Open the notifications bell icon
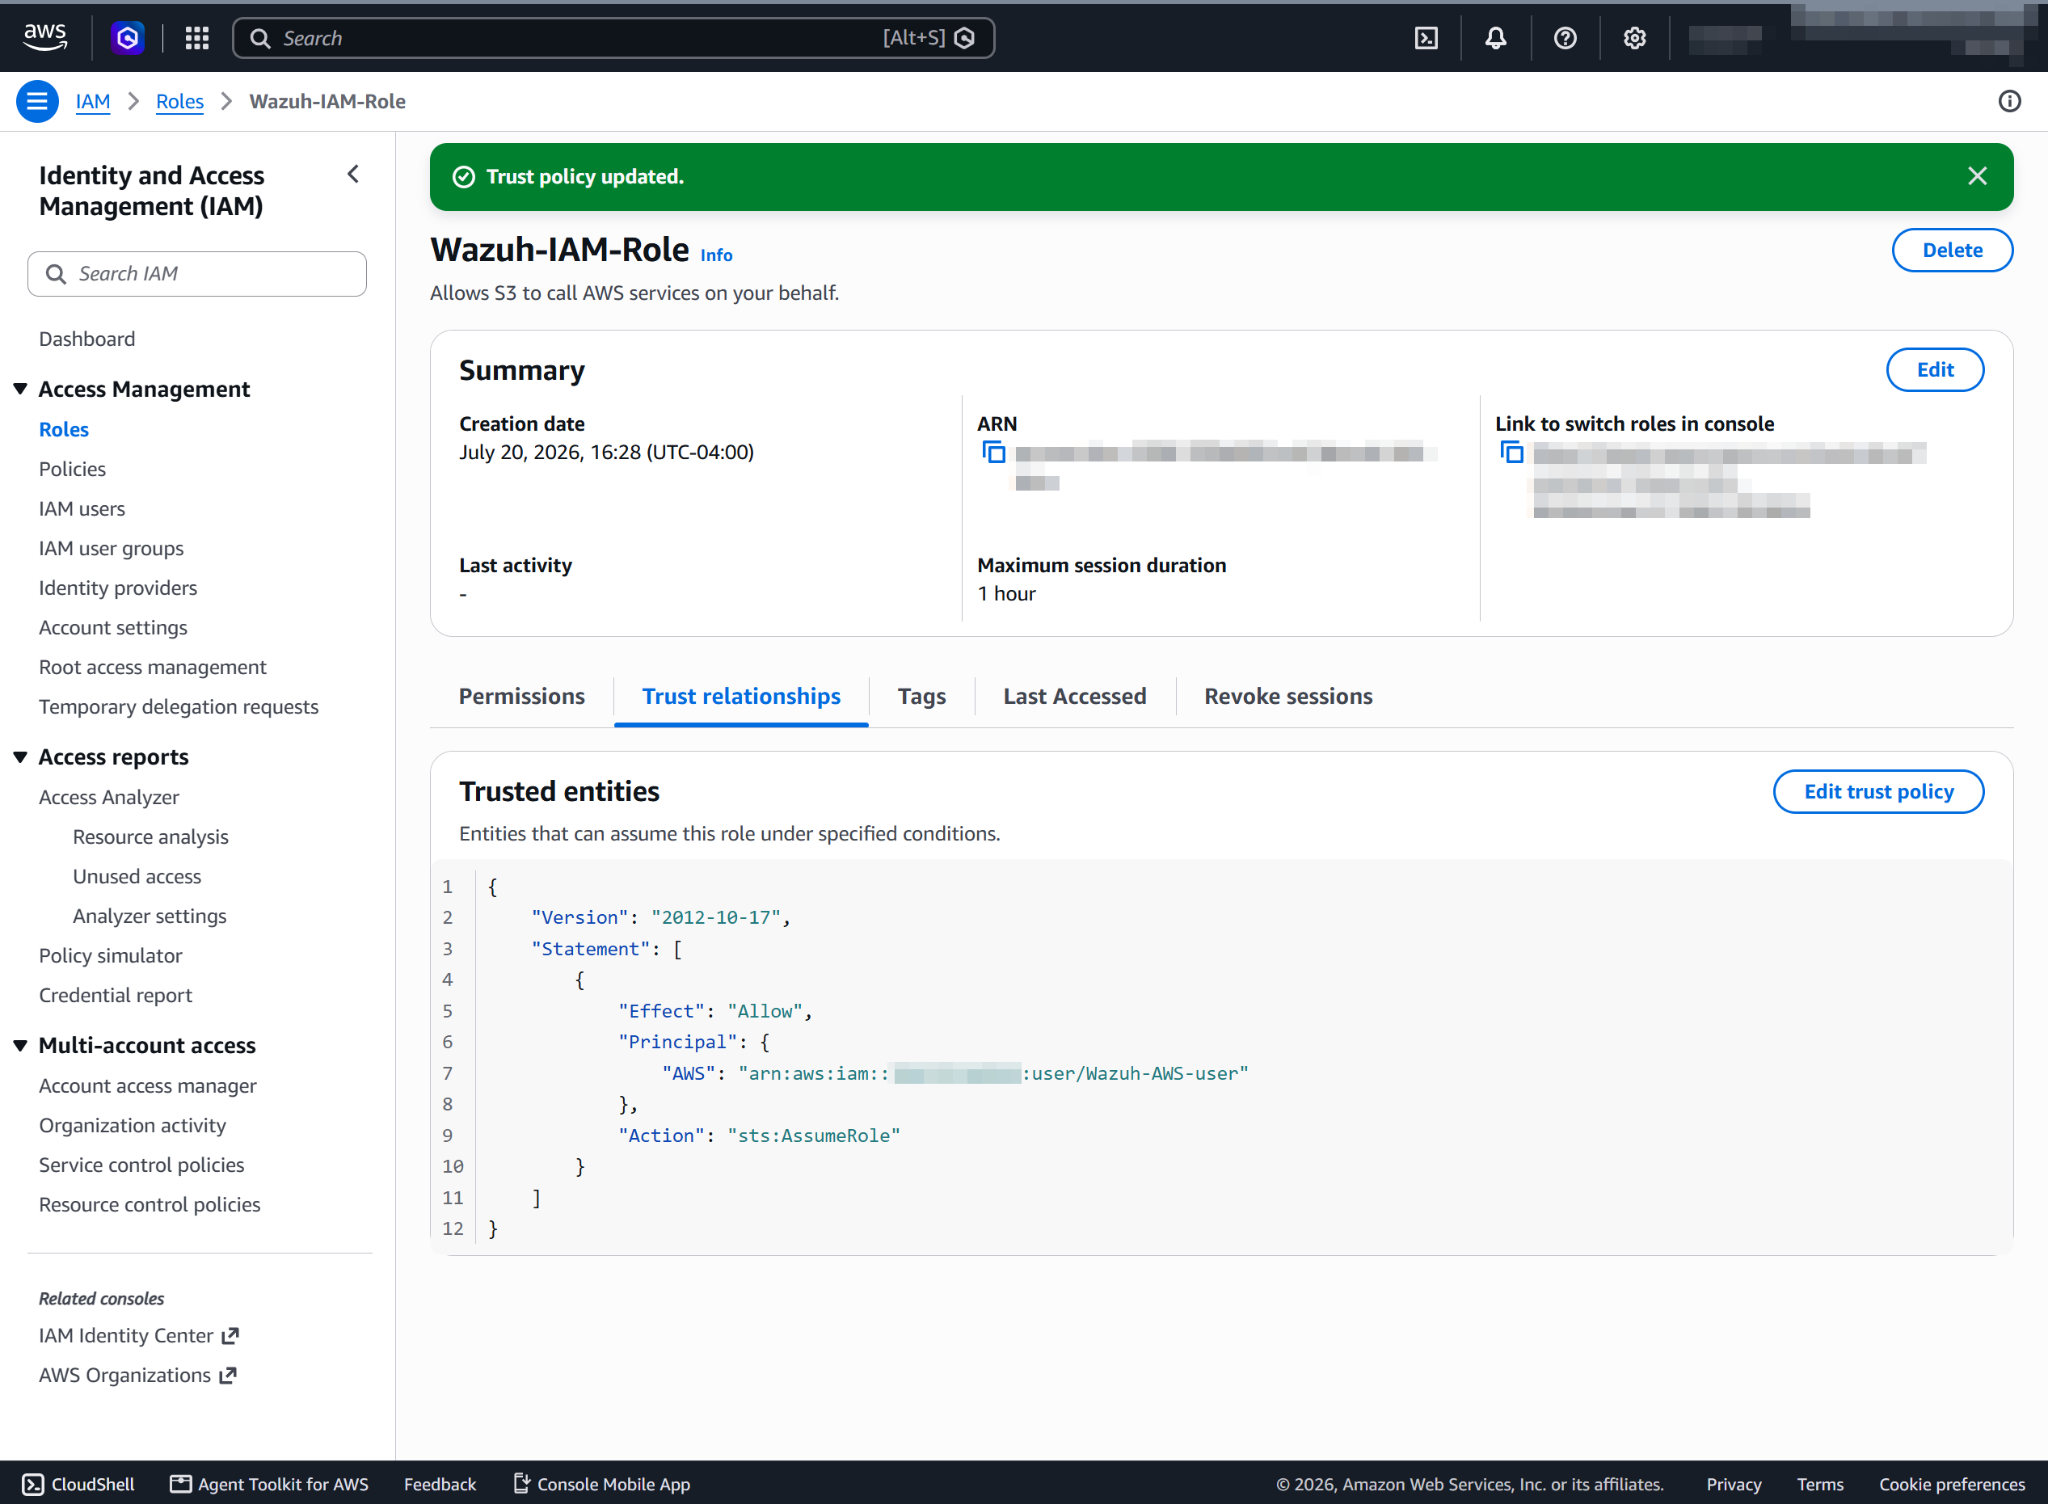2048x1504 pixels. pyautogui.click(x=1496, y=38)
